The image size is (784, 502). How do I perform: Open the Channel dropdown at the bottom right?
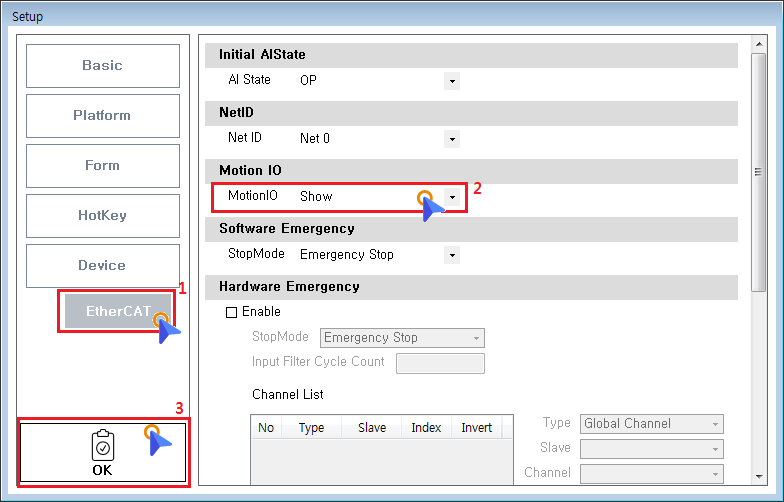pyautogui.click(x=652, y=473)
